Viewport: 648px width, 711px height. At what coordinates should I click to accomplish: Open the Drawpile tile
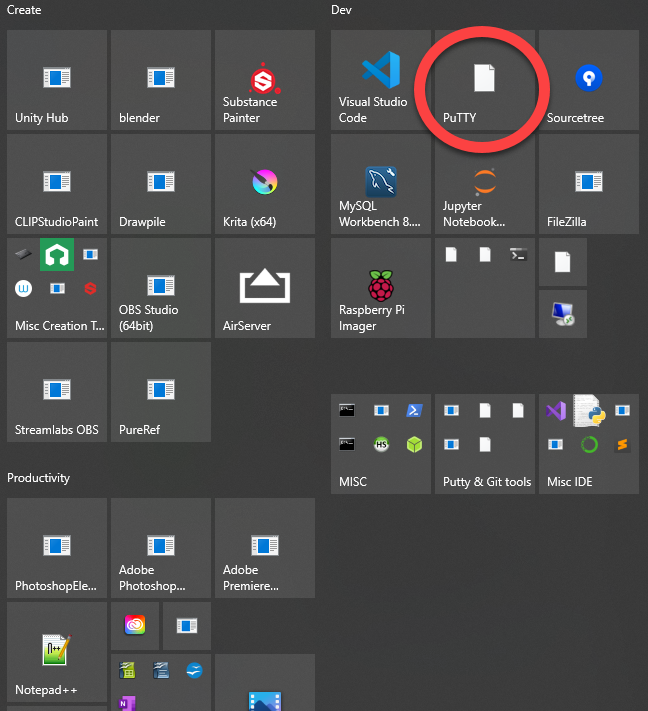tap(161, 184)
